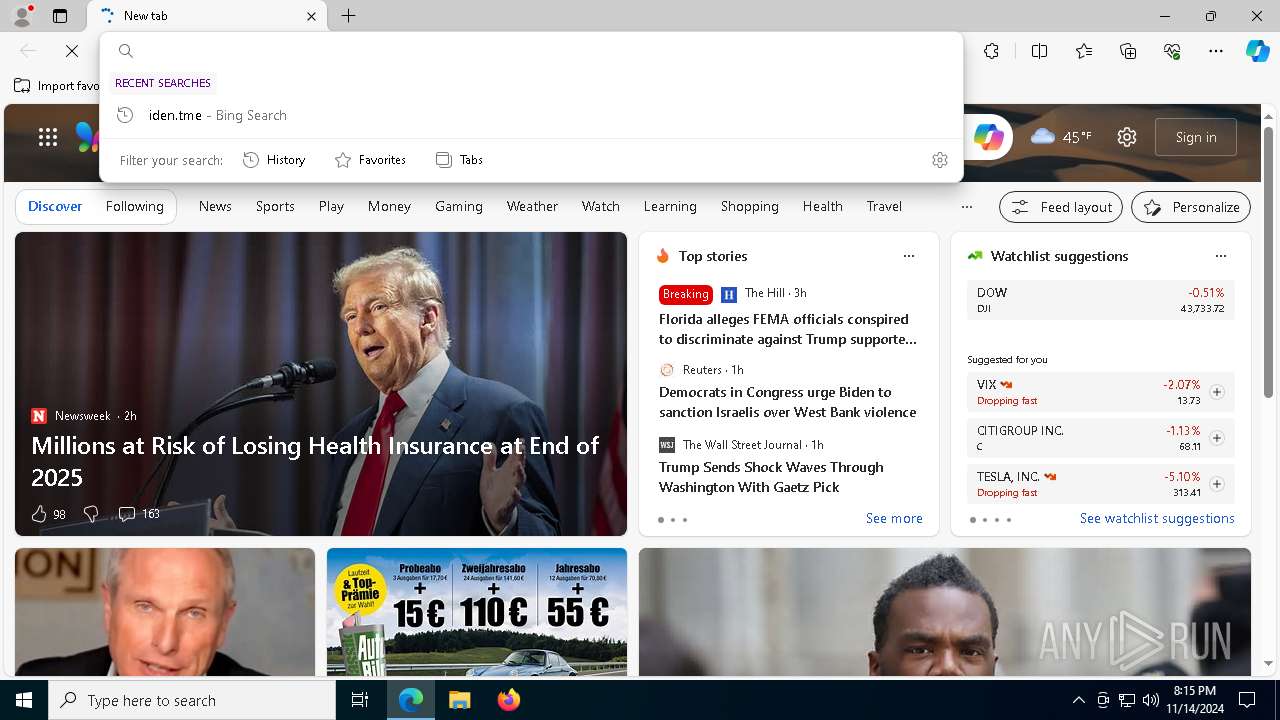The image size is (1280, 720).
Task: Read Democrats urge Biden story
Action: tap(788, 402)
